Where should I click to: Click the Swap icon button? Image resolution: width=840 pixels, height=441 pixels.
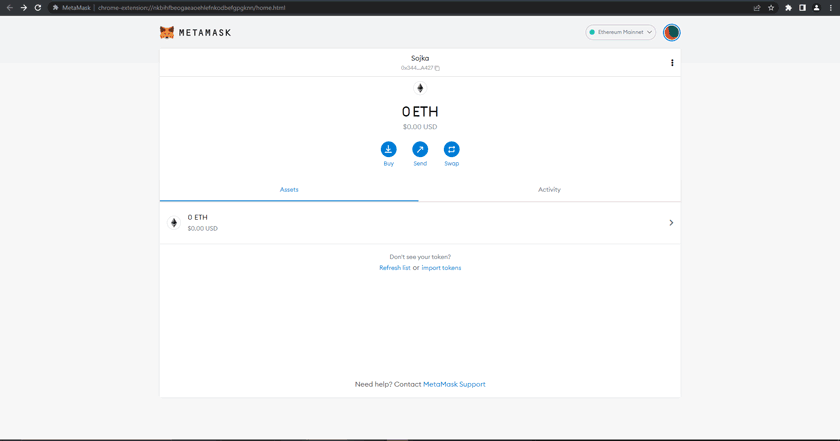(x=451, y=149)
